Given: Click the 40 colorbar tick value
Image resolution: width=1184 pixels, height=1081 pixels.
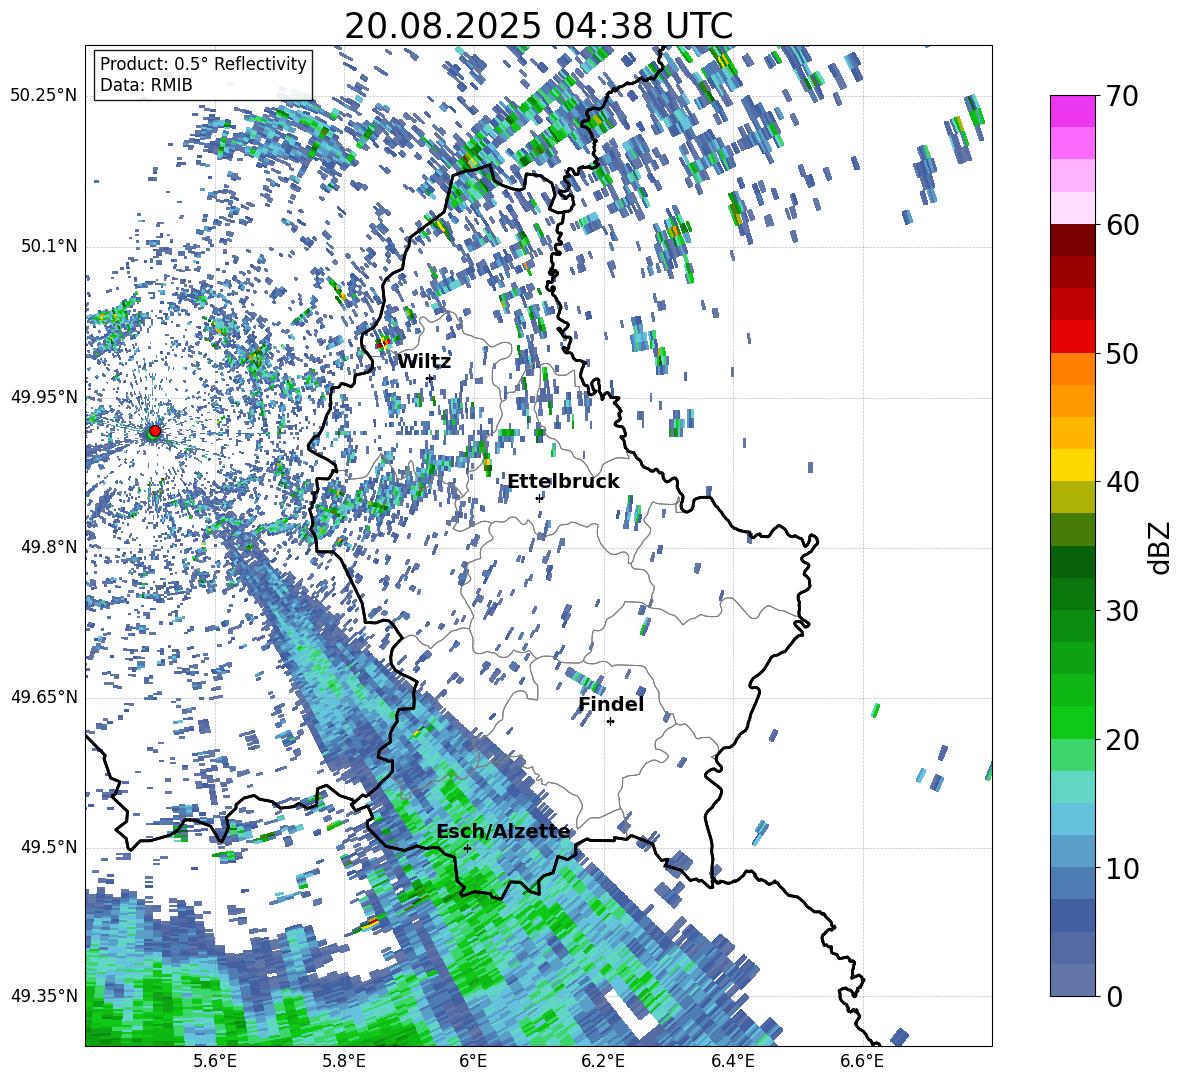Looking at the screenshot, I should pos(1122,482).
